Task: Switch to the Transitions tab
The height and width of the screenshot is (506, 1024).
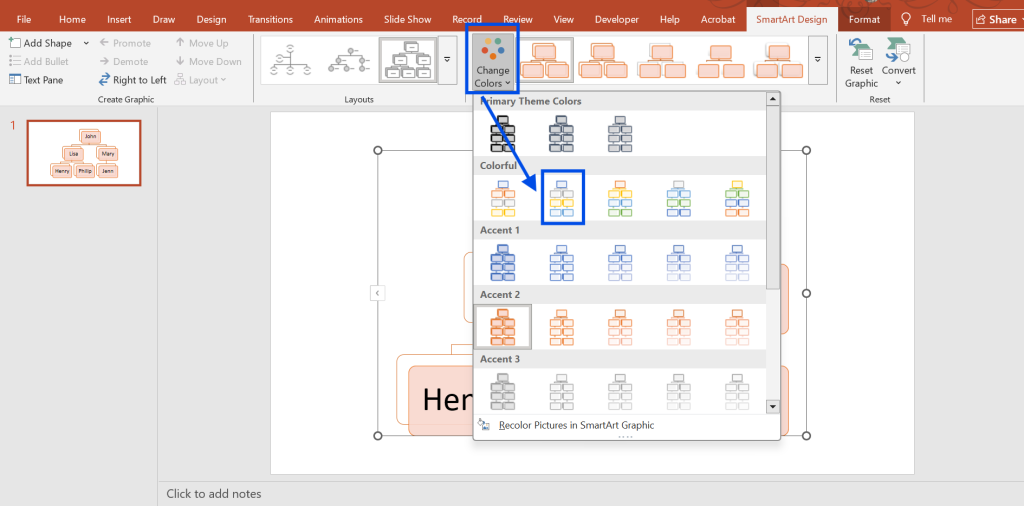Action: pyautogui.click(x=270, y=19)
